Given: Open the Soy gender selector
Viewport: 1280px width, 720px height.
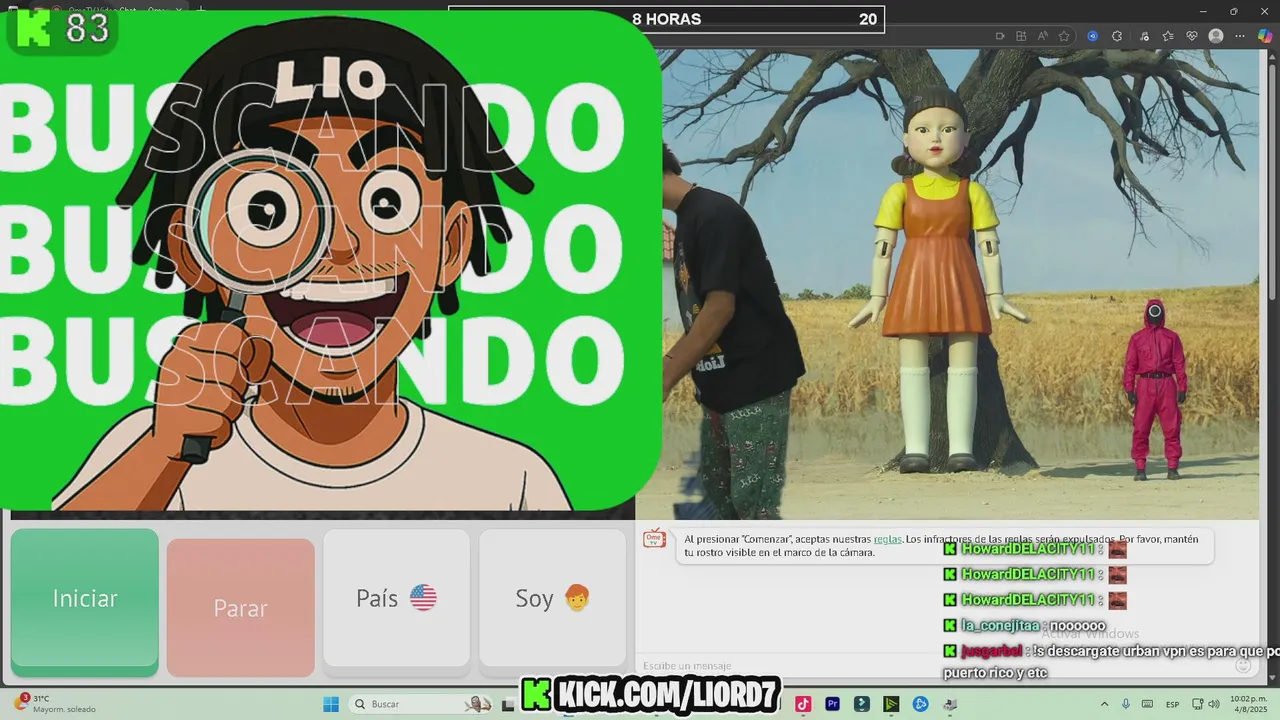Looking at the screenshot, I should [x=553, y=598].
